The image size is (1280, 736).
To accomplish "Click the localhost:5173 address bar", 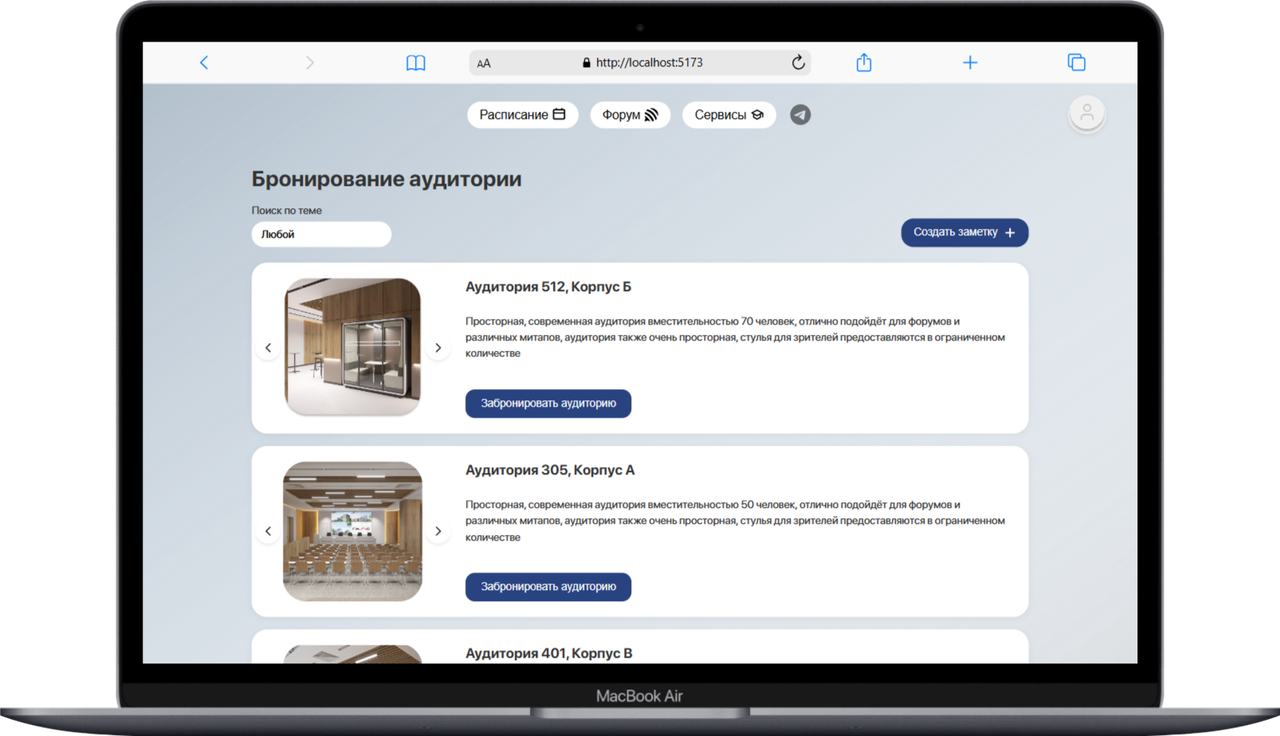I will 640,62.
